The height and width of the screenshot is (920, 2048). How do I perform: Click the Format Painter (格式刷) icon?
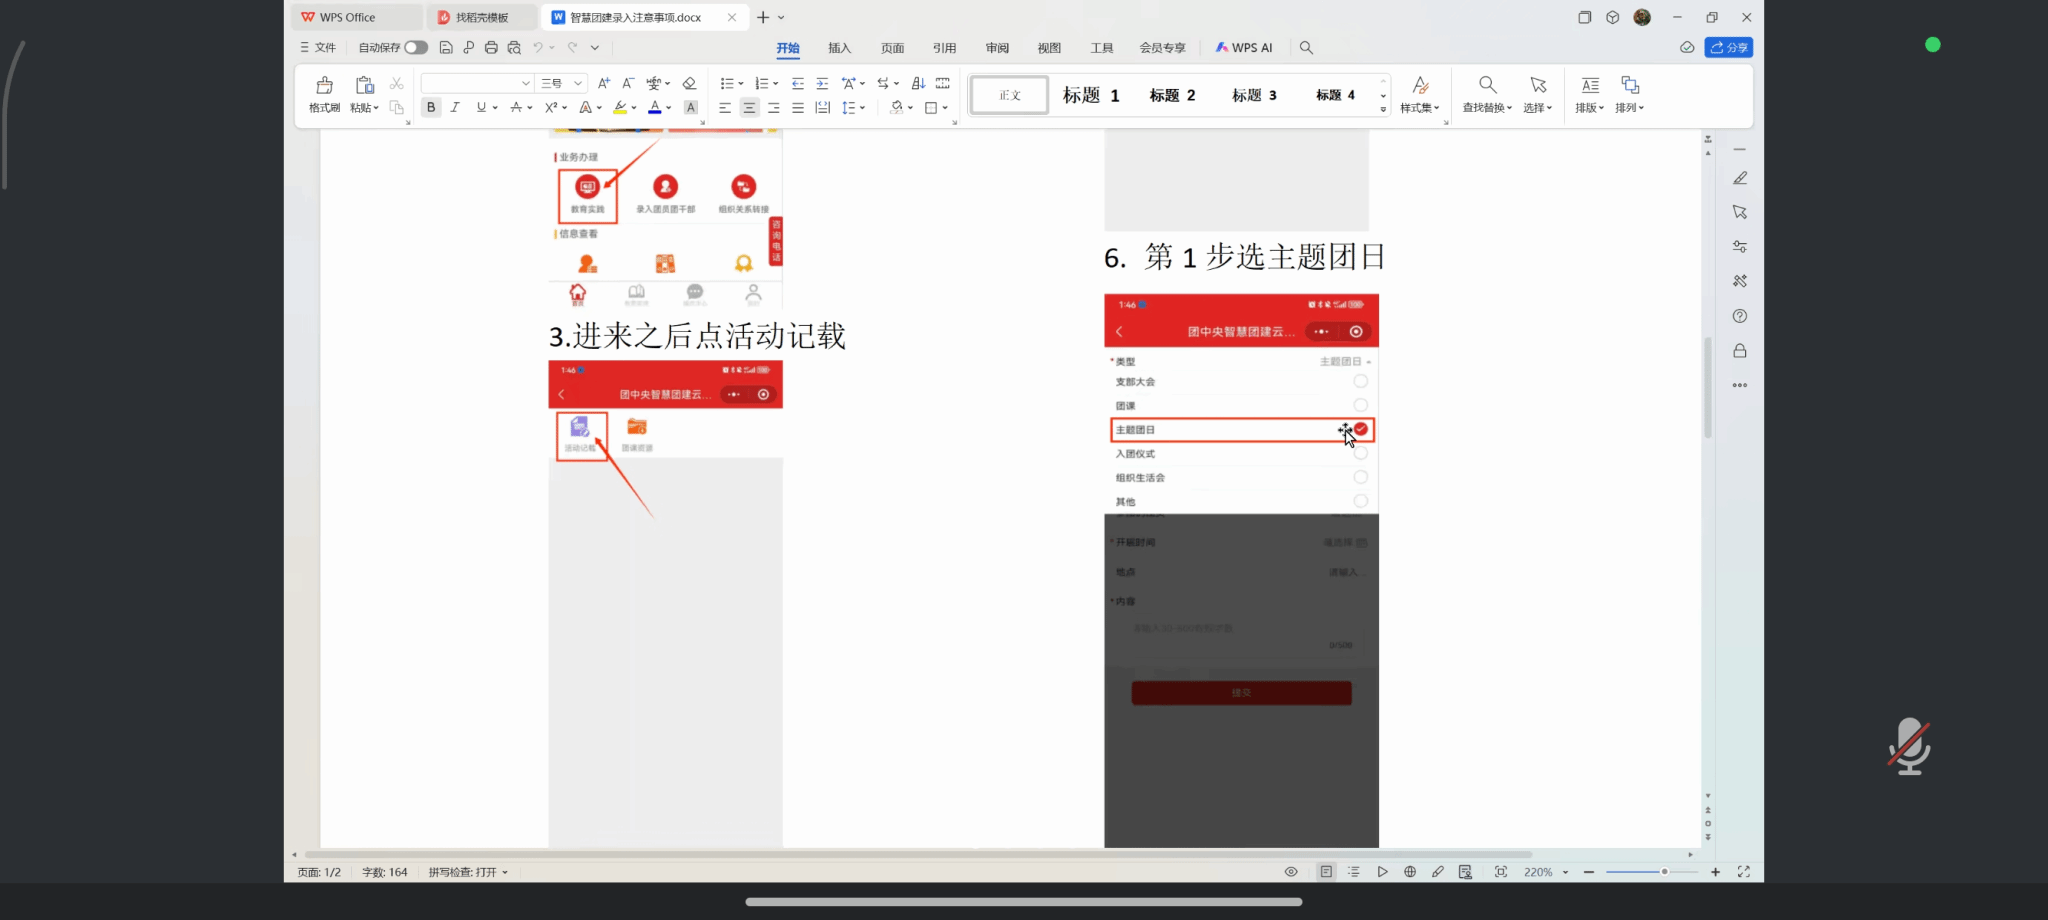click(x=324, y=86)
